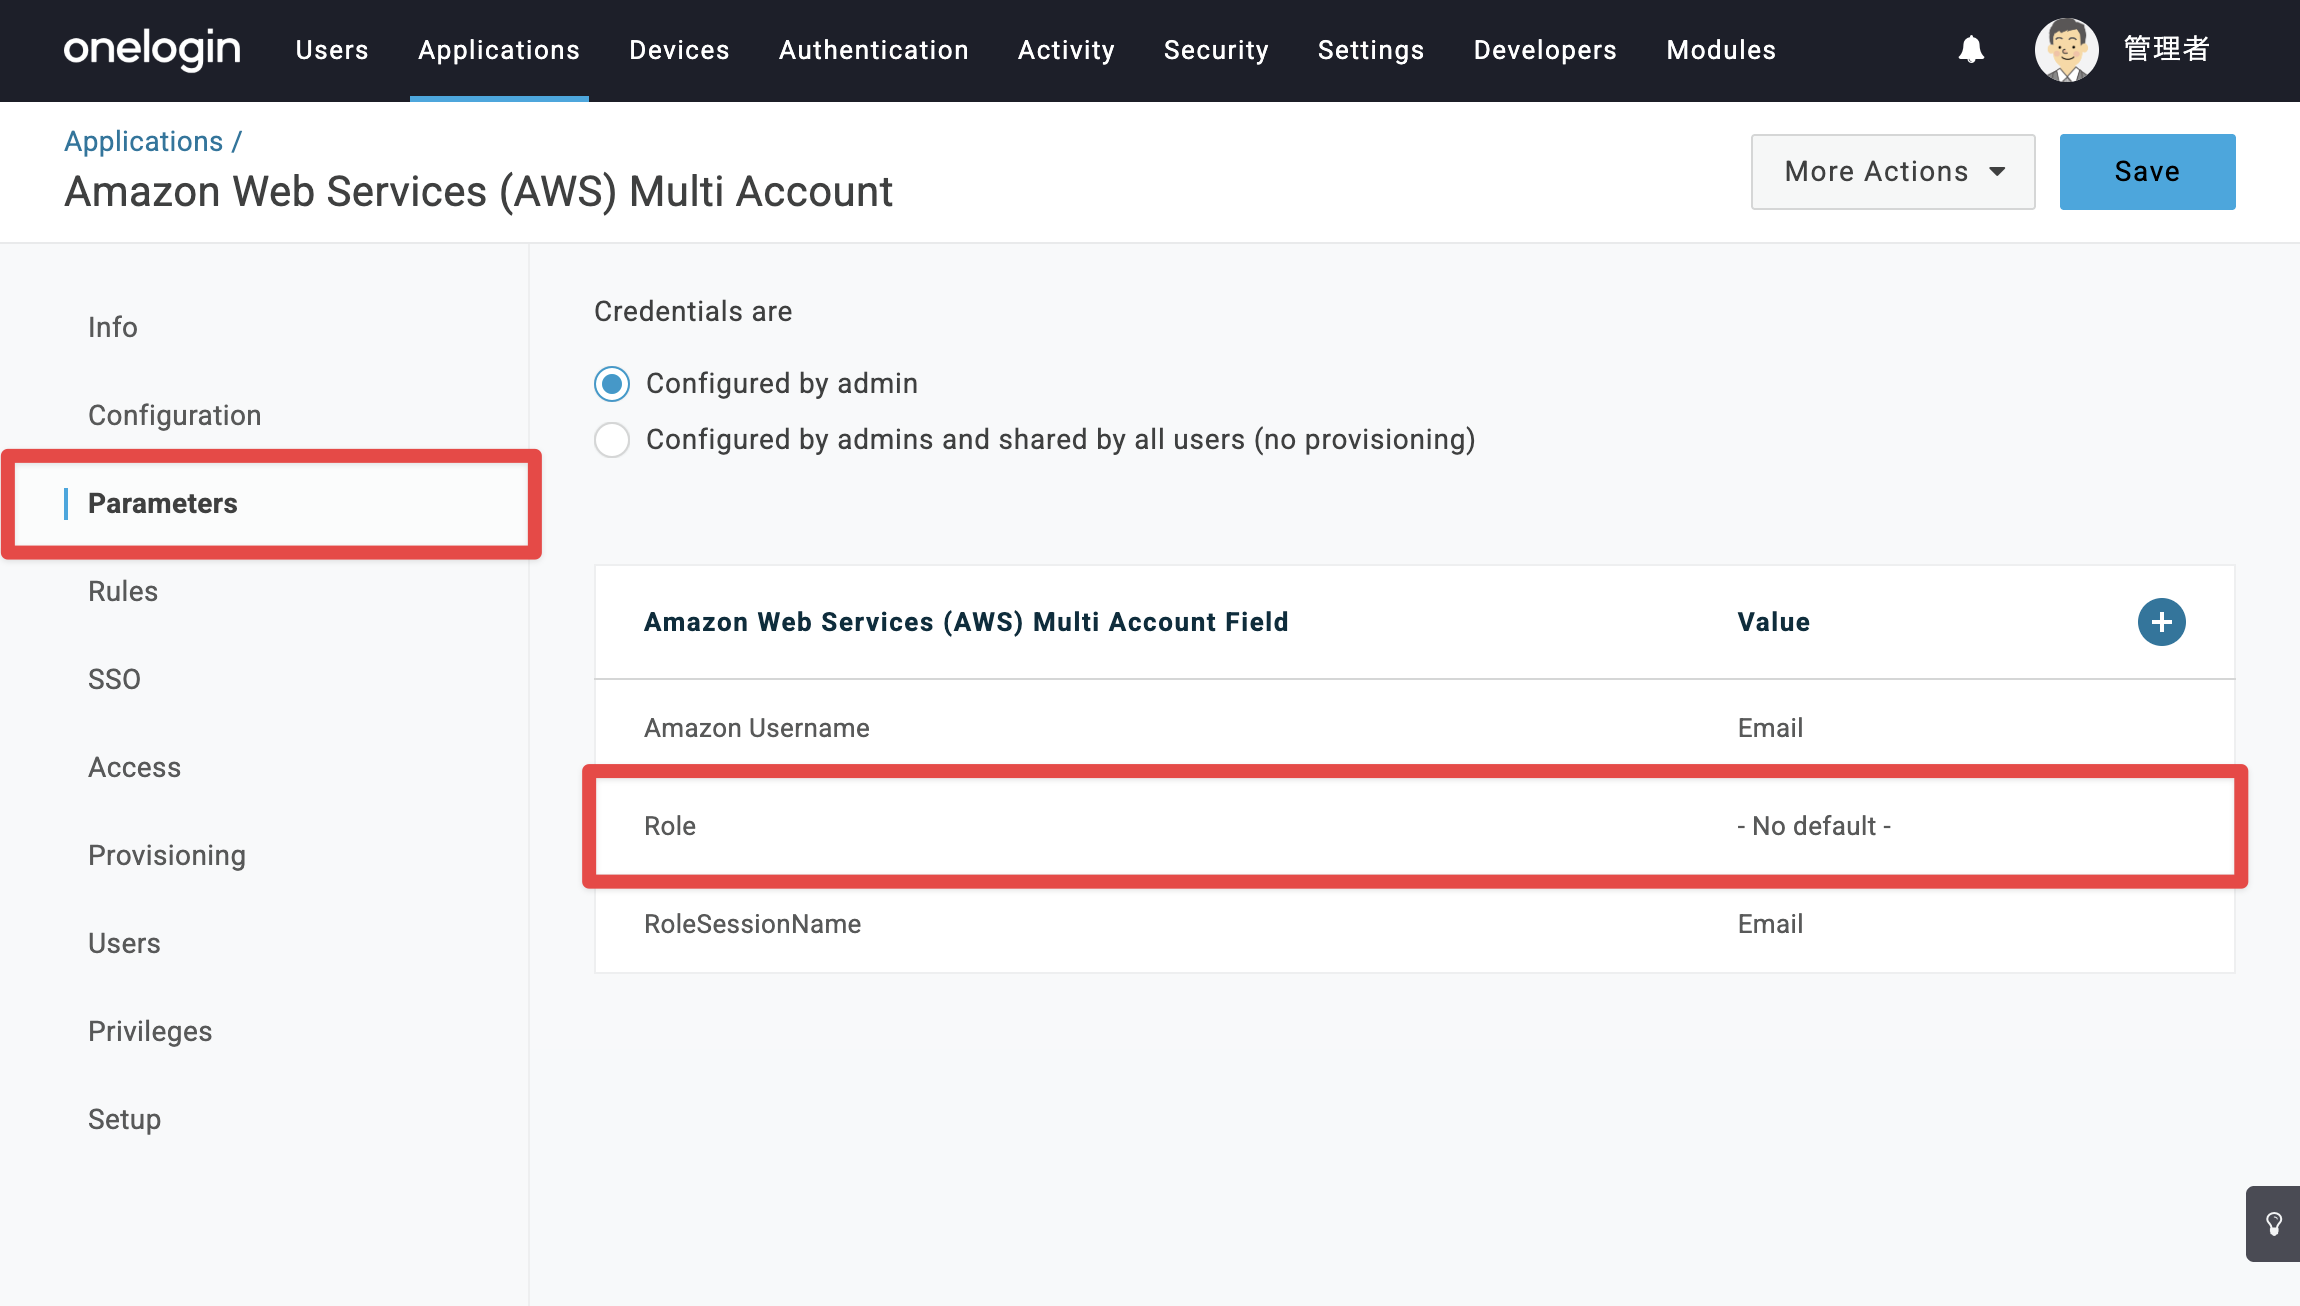Image resolution: width=2300 pixels, height=1306 pixels.
Task: Go back via Applications breadcrumb link
Action: pyautogui.click(x=144, y=142)
